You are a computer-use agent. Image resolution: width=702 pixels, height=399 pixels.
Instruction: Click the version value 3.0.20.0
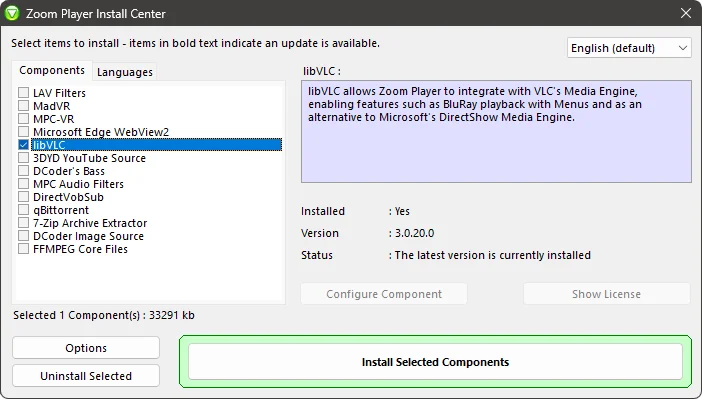click(x=414, y=233)
